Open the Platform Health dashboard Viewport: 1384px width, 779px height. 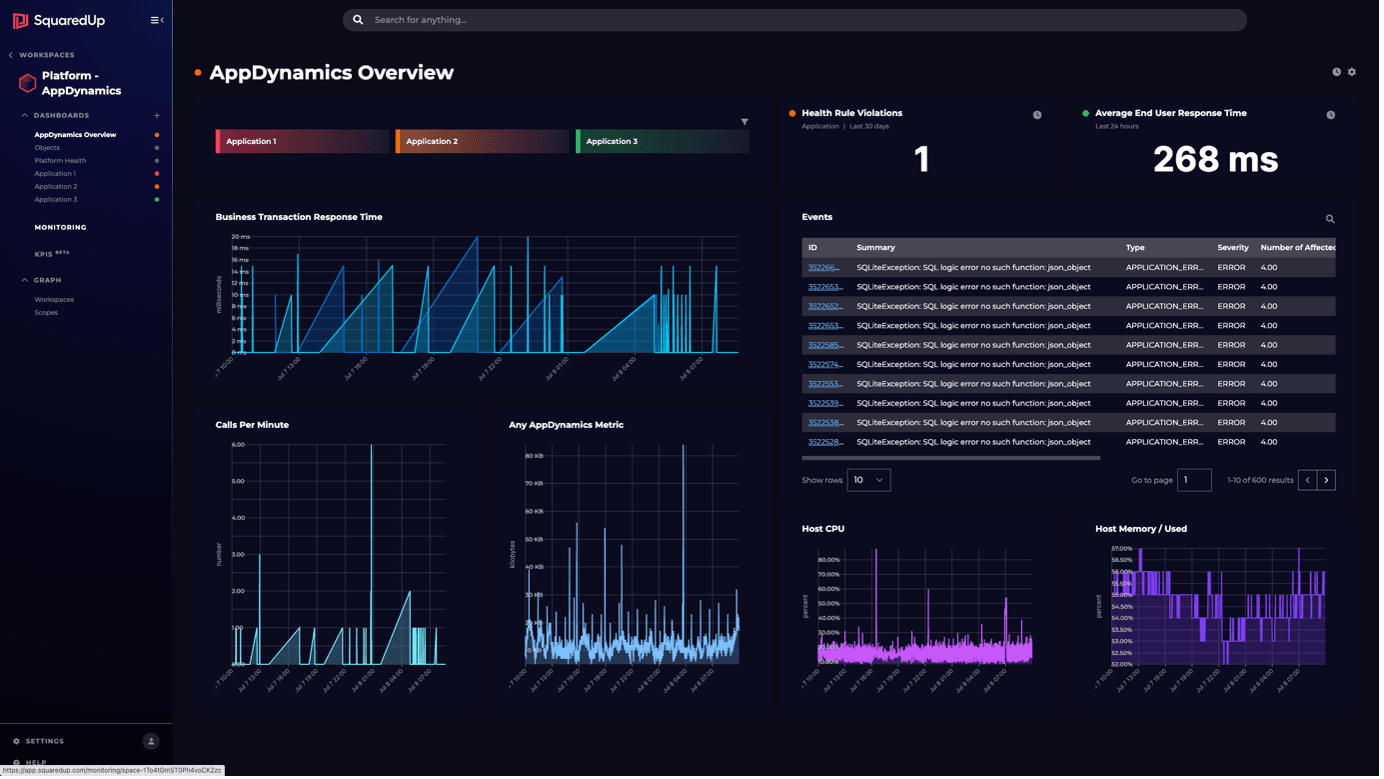[x=60, y=160]
